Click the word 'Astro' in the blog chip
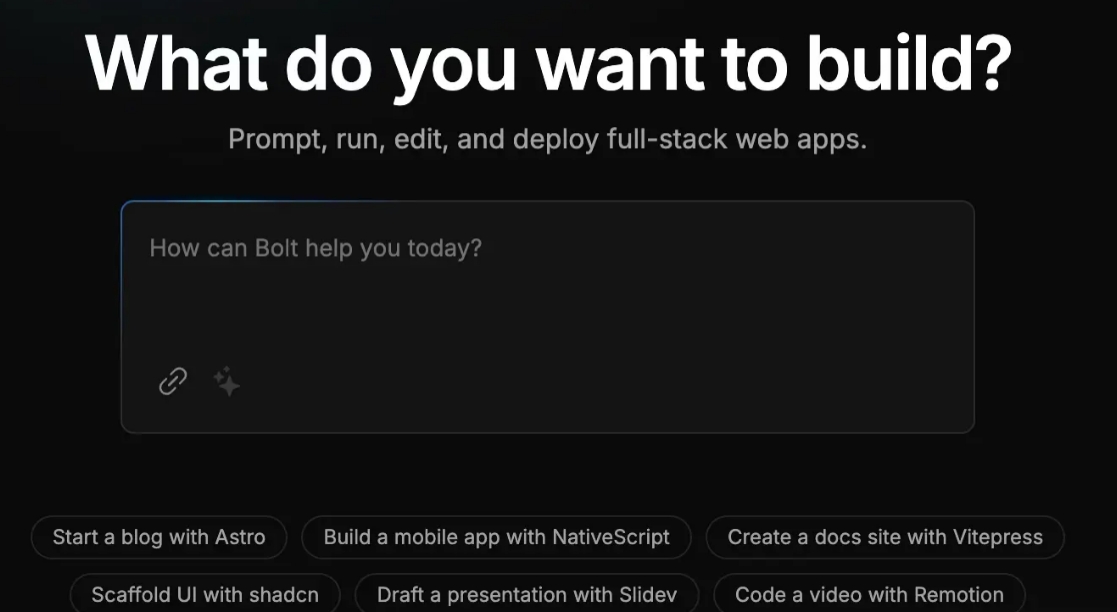The width and height of the screenshot is (1117, 612). [x=240, y=537]
